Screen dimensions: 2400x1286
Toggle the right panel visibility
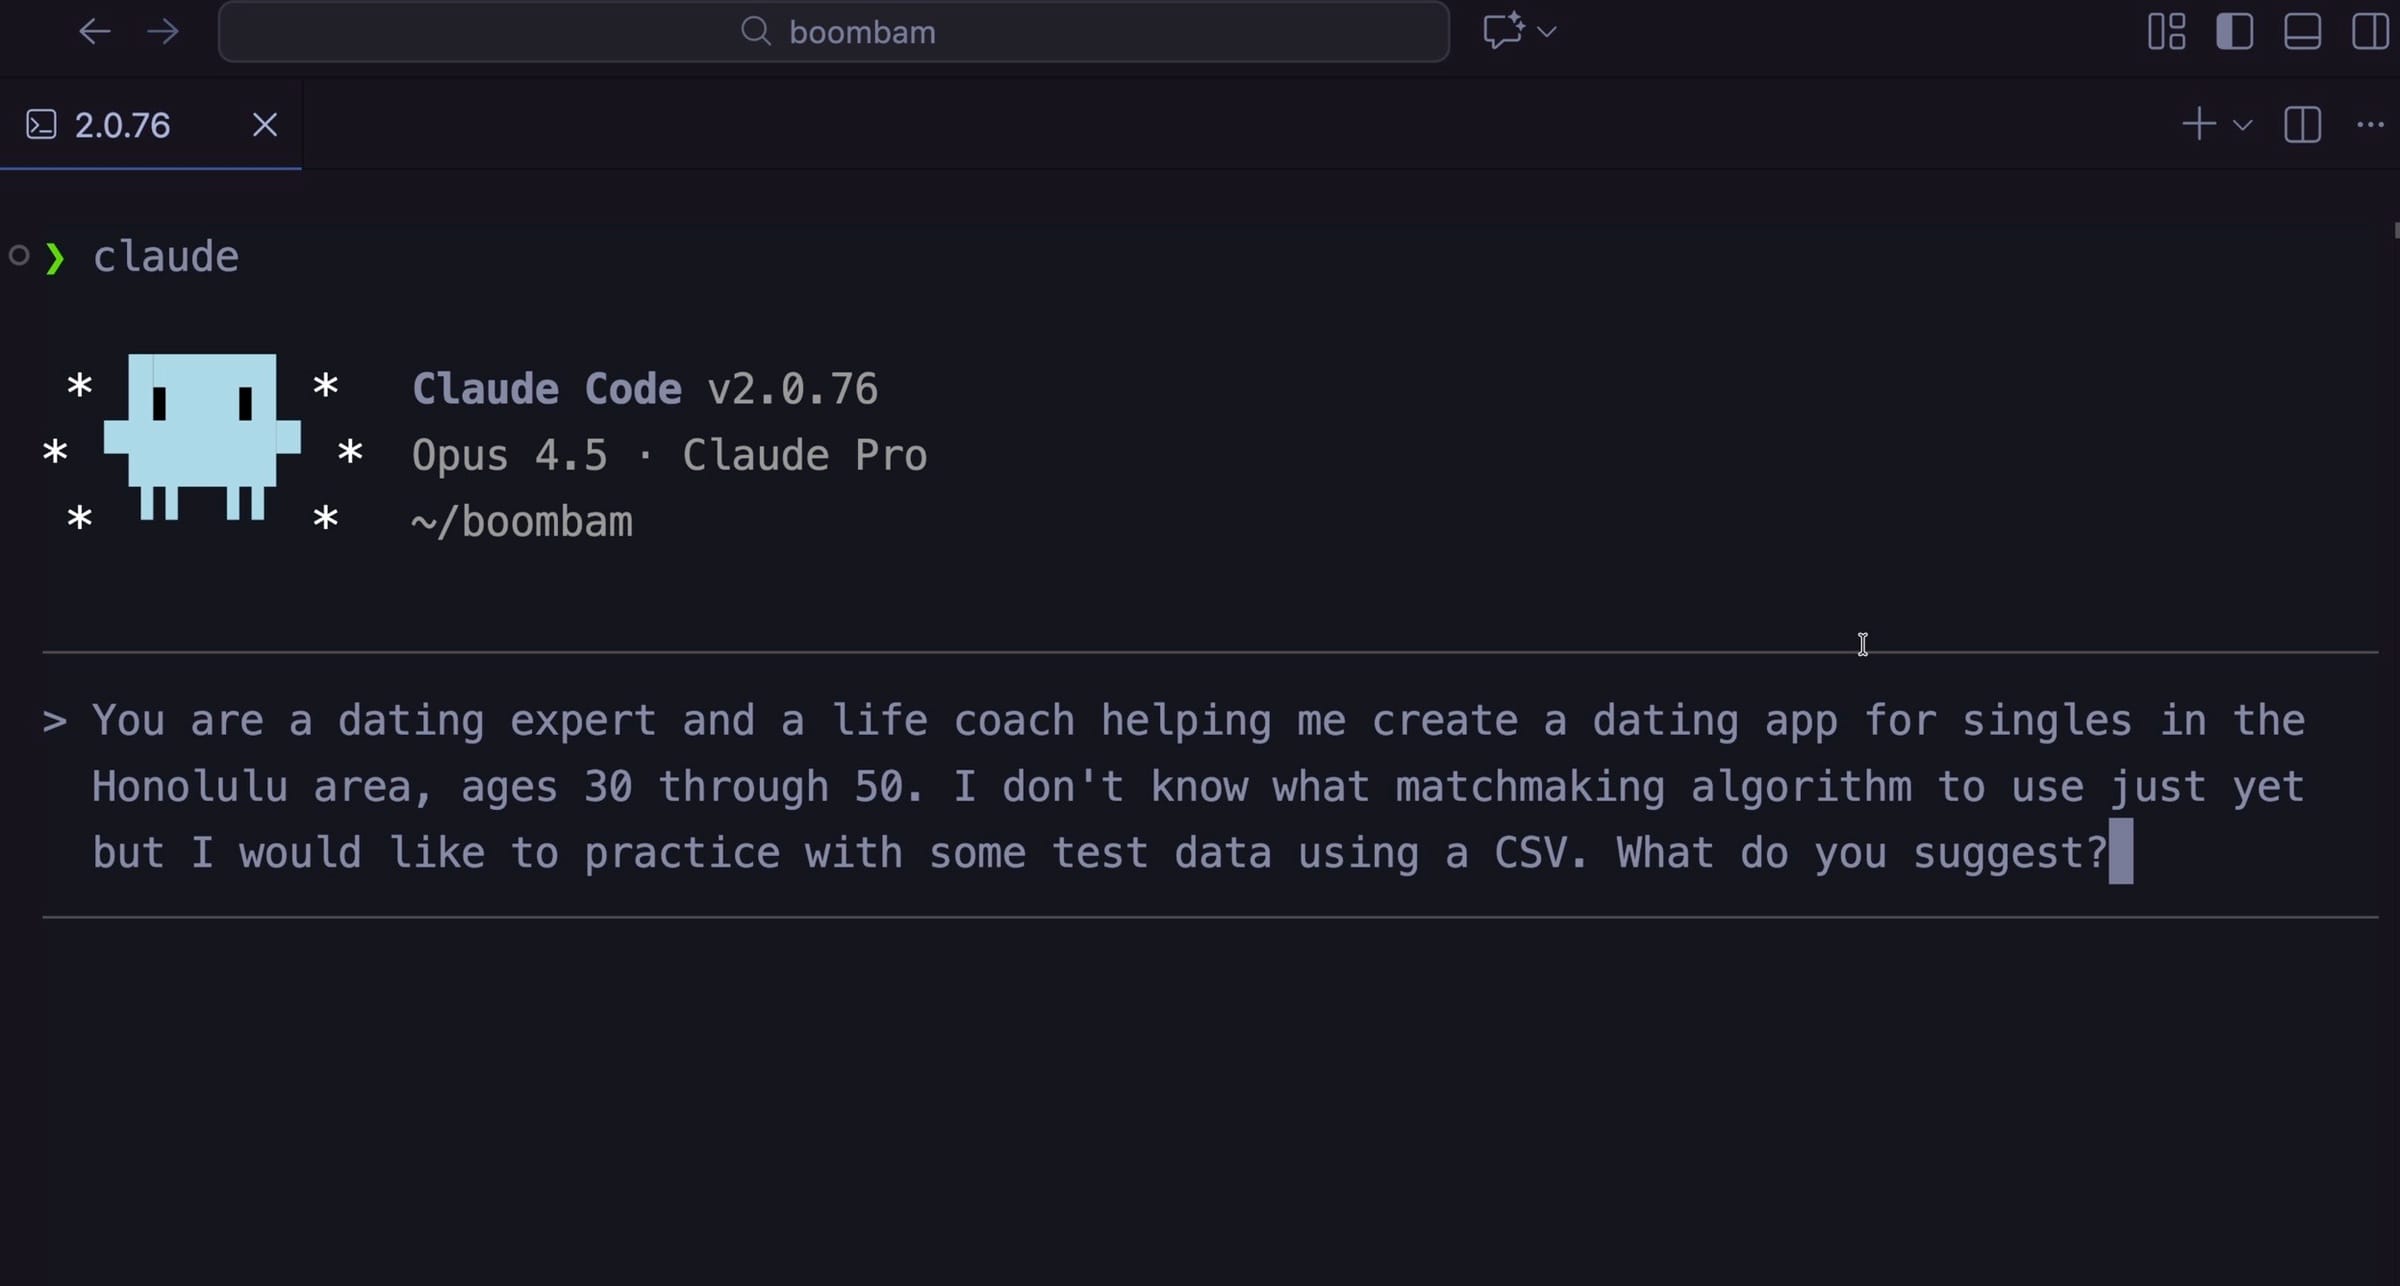tap(2370, 31)
